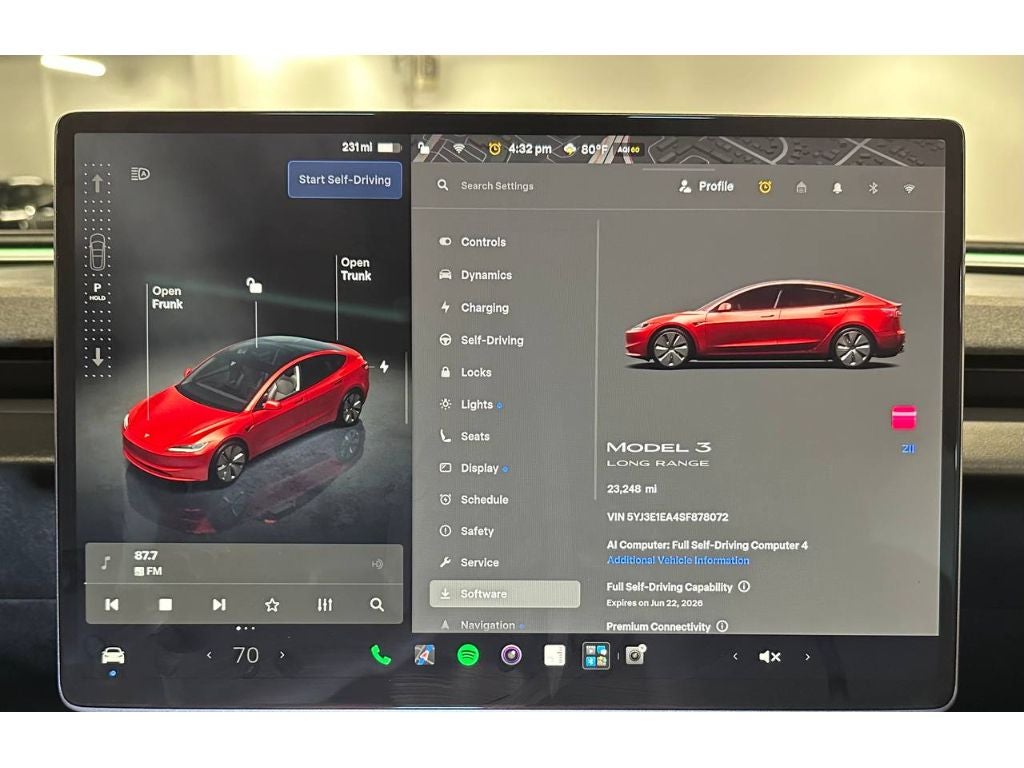Select the Software menu item

pos(504,594)
